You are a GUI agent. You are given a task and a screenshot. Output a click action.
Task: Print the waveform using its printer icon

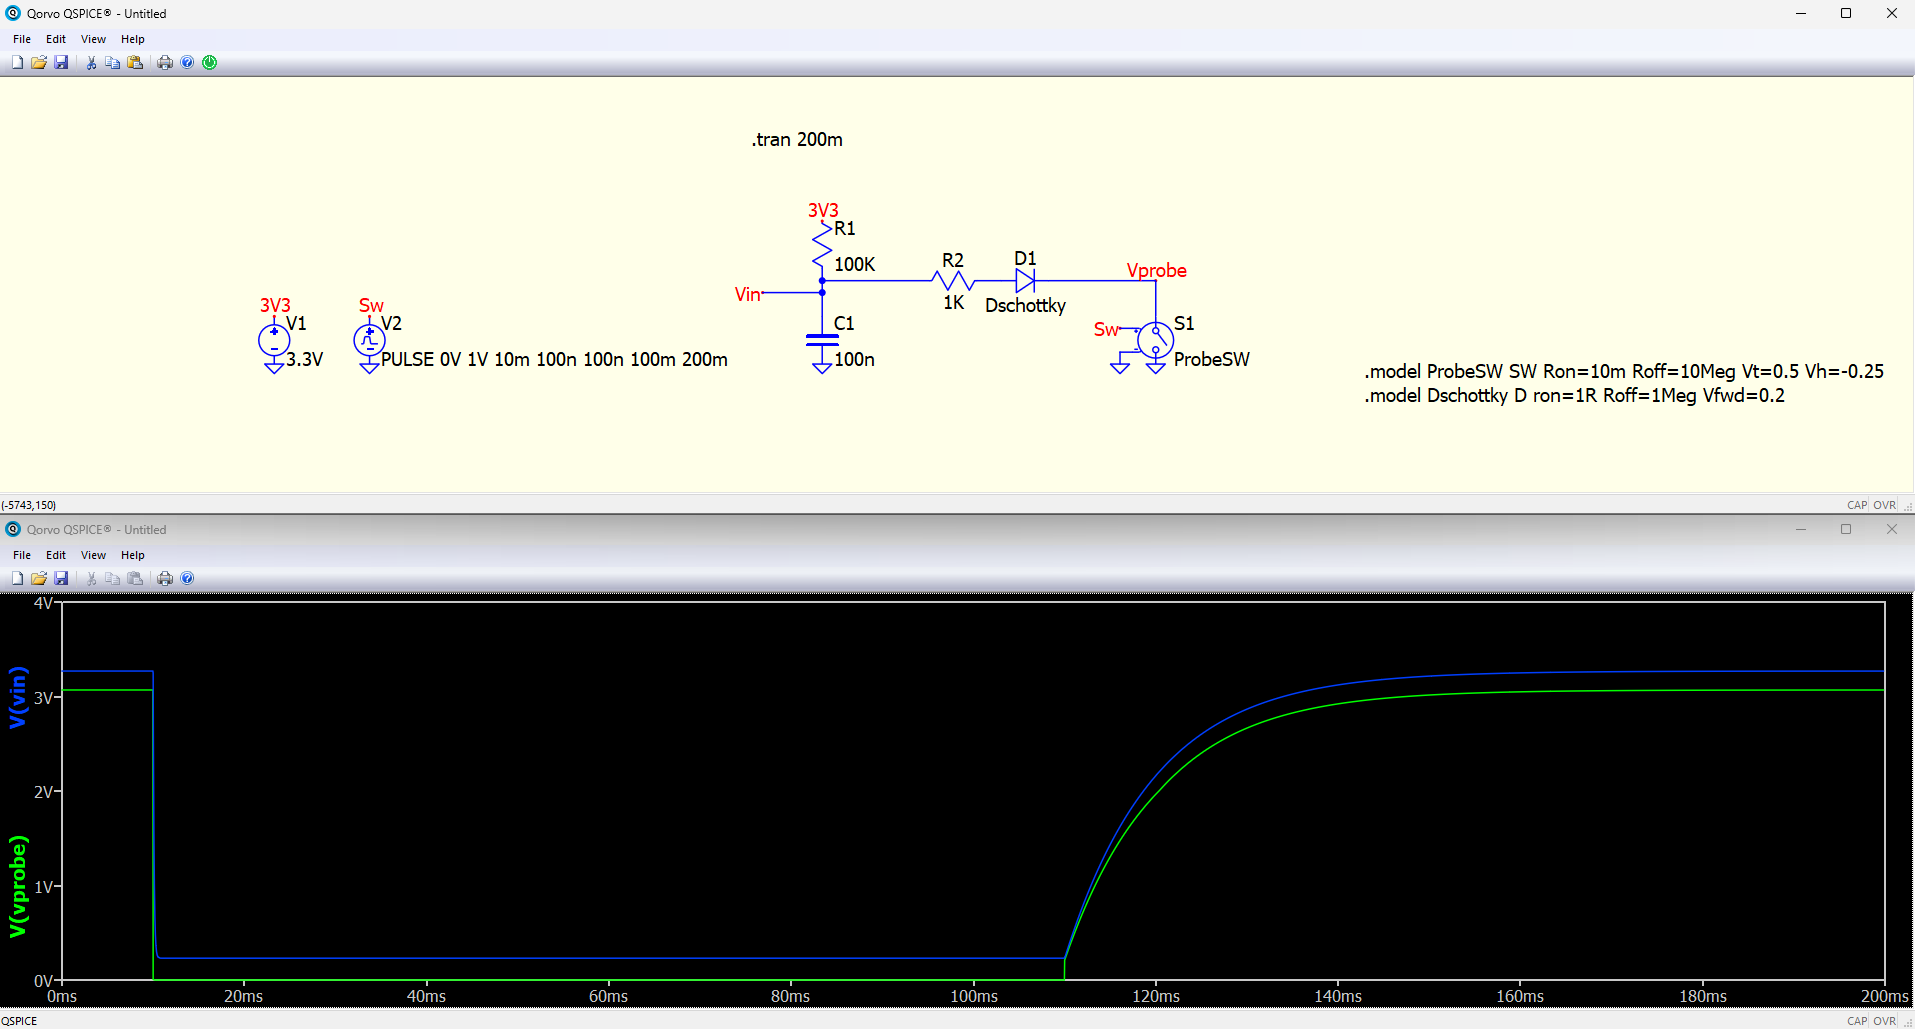click(x=165, y=578)
